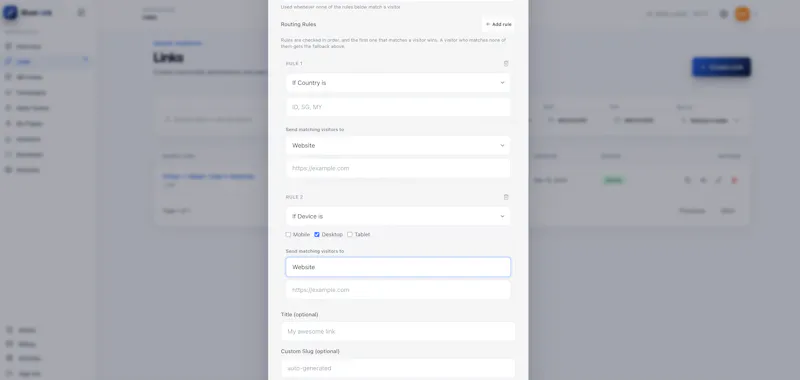Screen dimensions: 800x380
Task: Open Rule 2 Website destination dropdown
Action: [398, 267]
